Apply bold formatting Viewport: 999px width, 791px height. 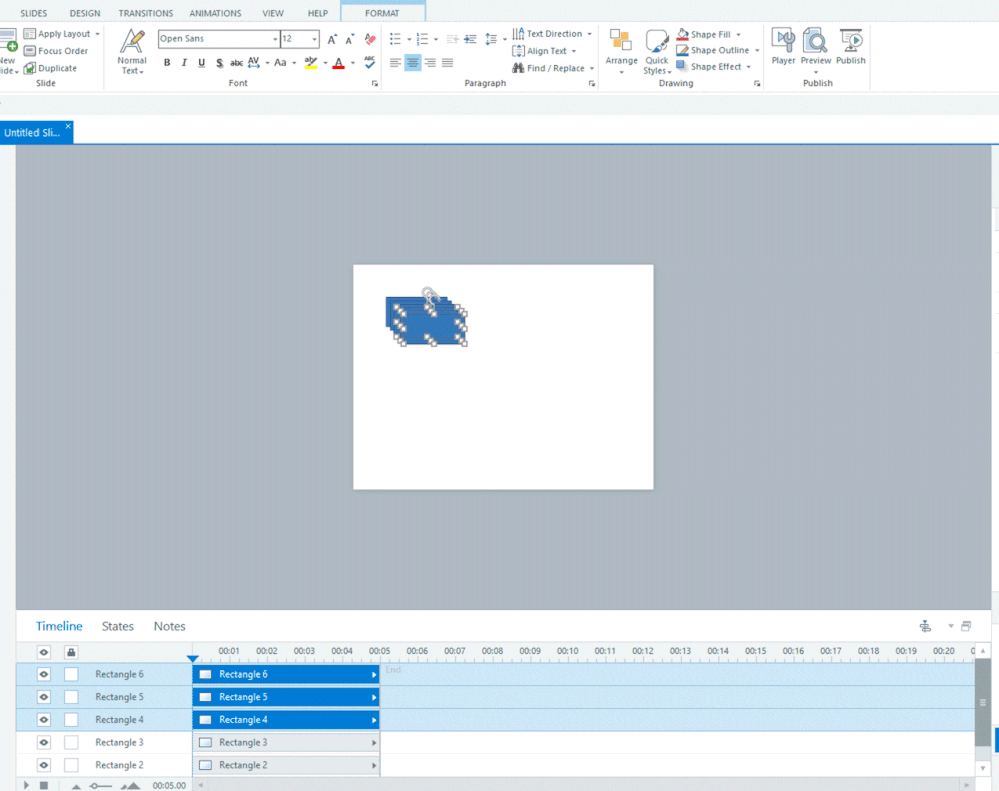(167, 63)
